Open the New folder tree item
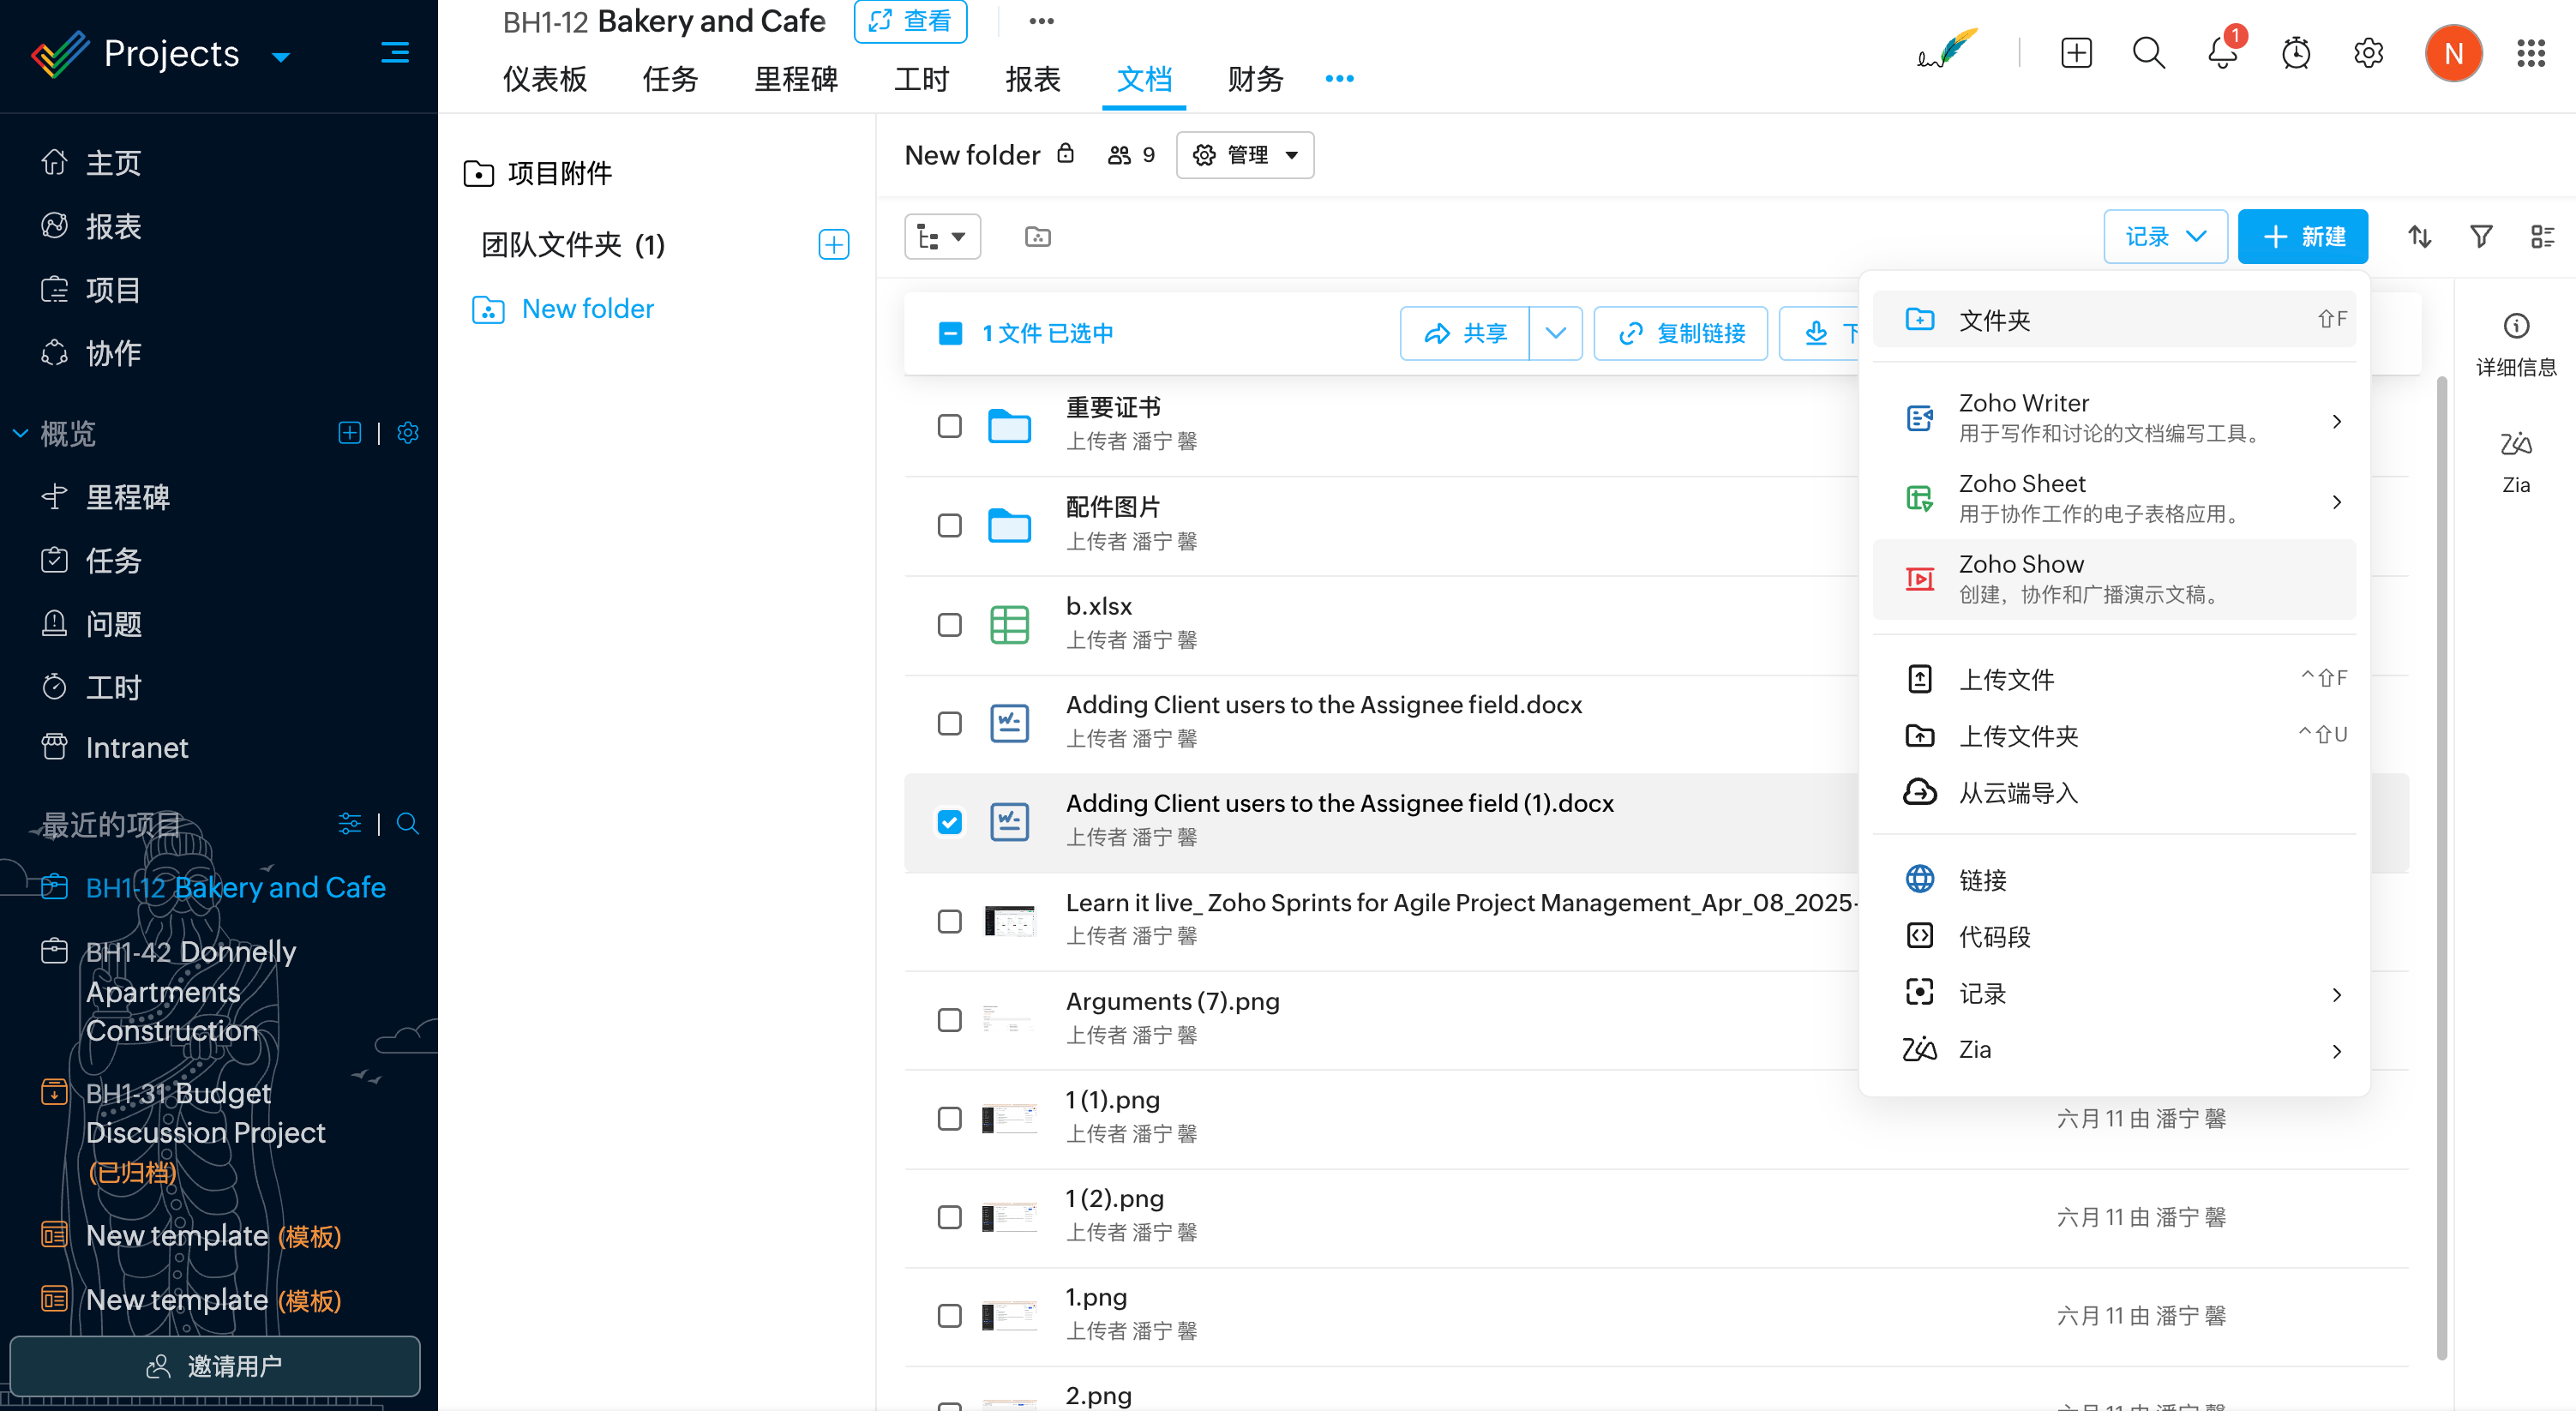The height and width of the screenshot is (1411, 2576). 587,309
